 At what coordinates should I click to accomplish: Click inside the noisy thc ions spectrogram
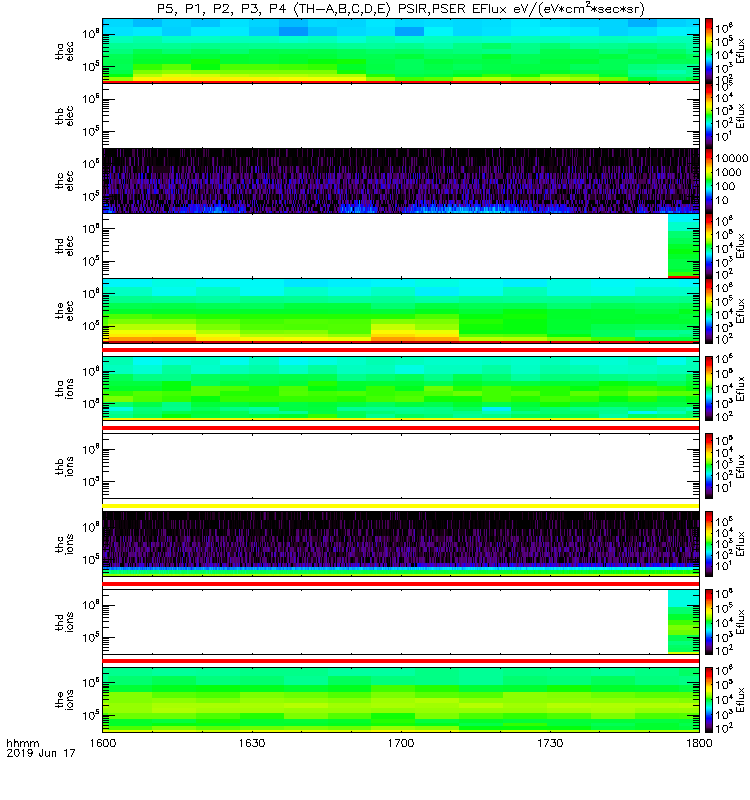[x=401, y=544]
